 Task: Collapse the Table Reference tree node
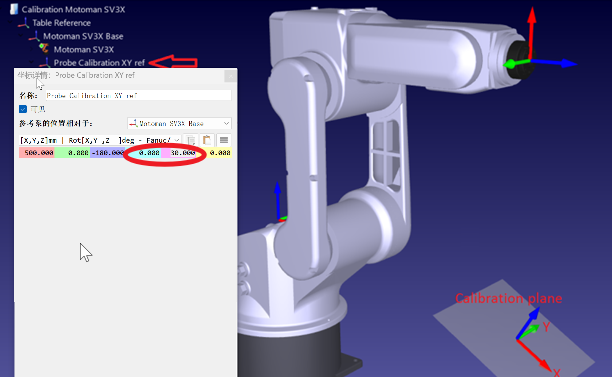pos(11,23)
